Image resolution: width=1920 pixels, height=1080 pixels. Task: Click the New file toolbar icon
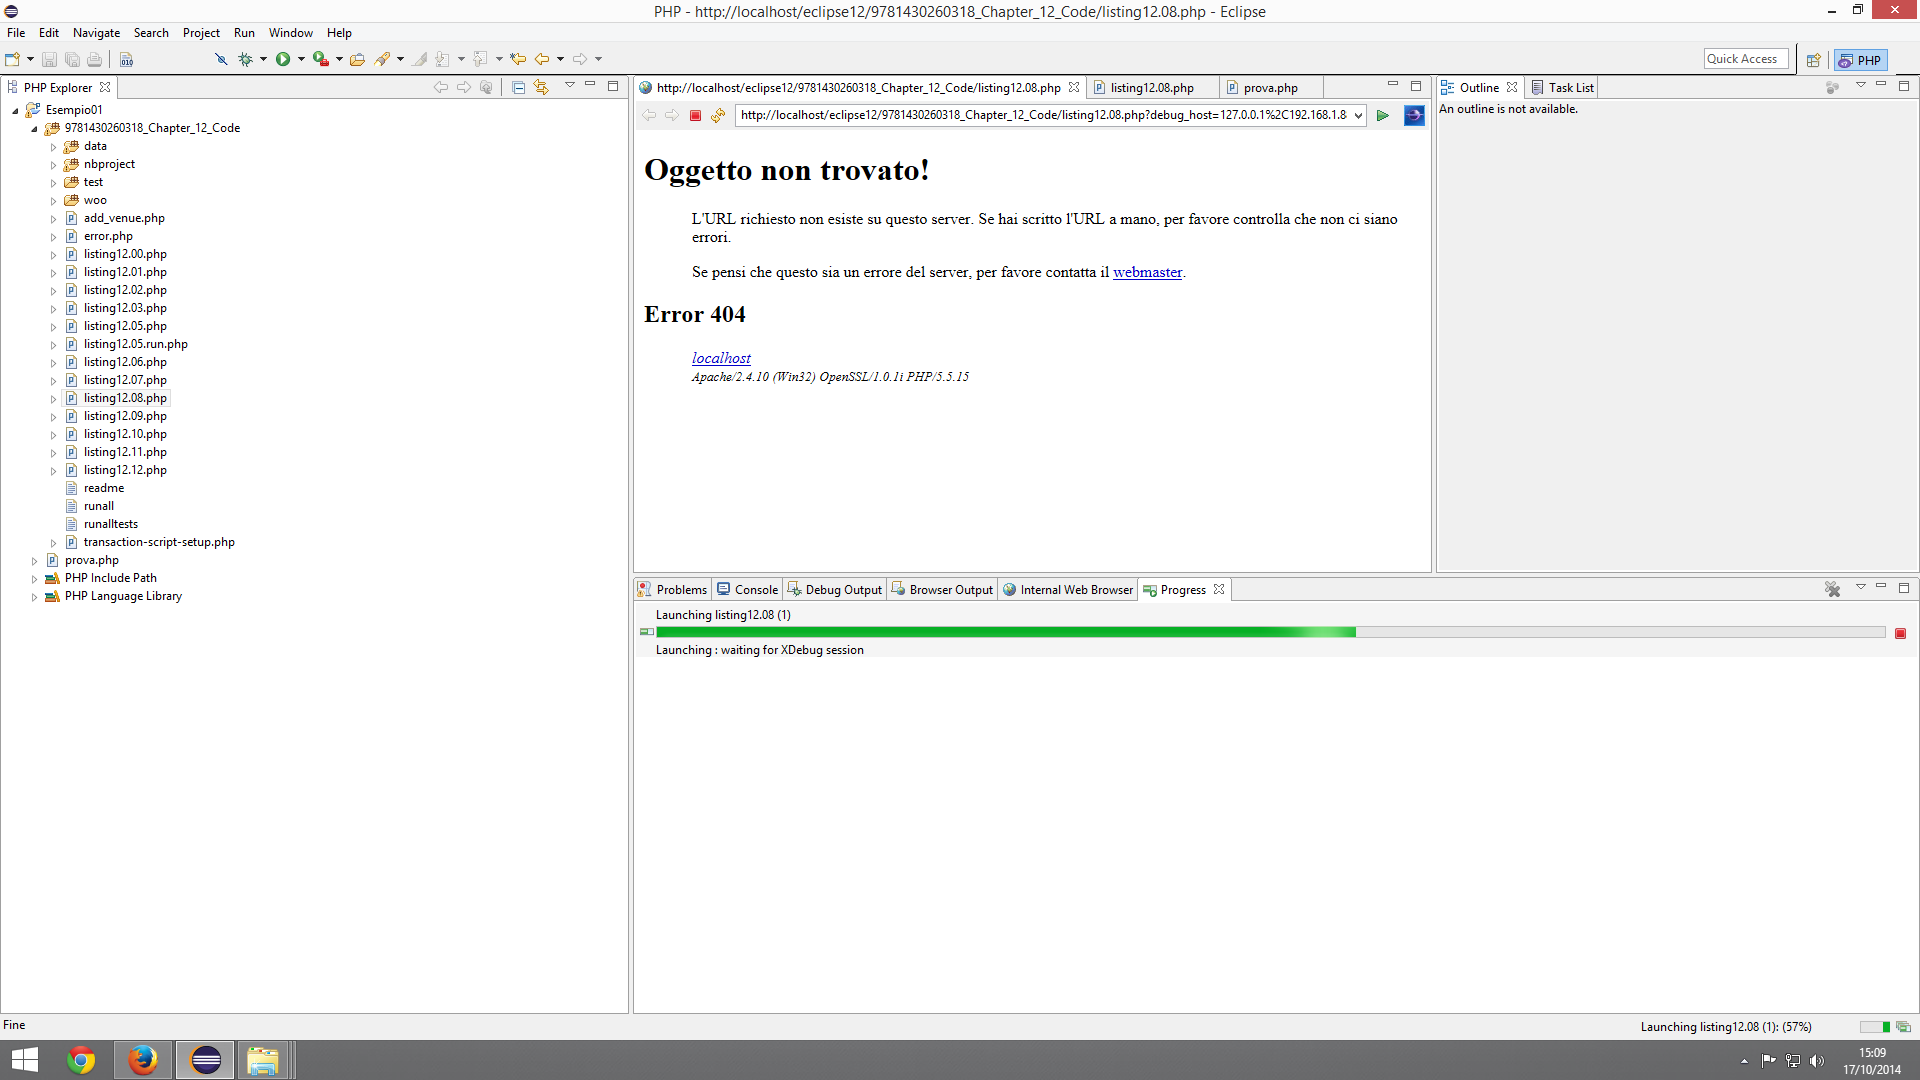click(x=13, y=59)
